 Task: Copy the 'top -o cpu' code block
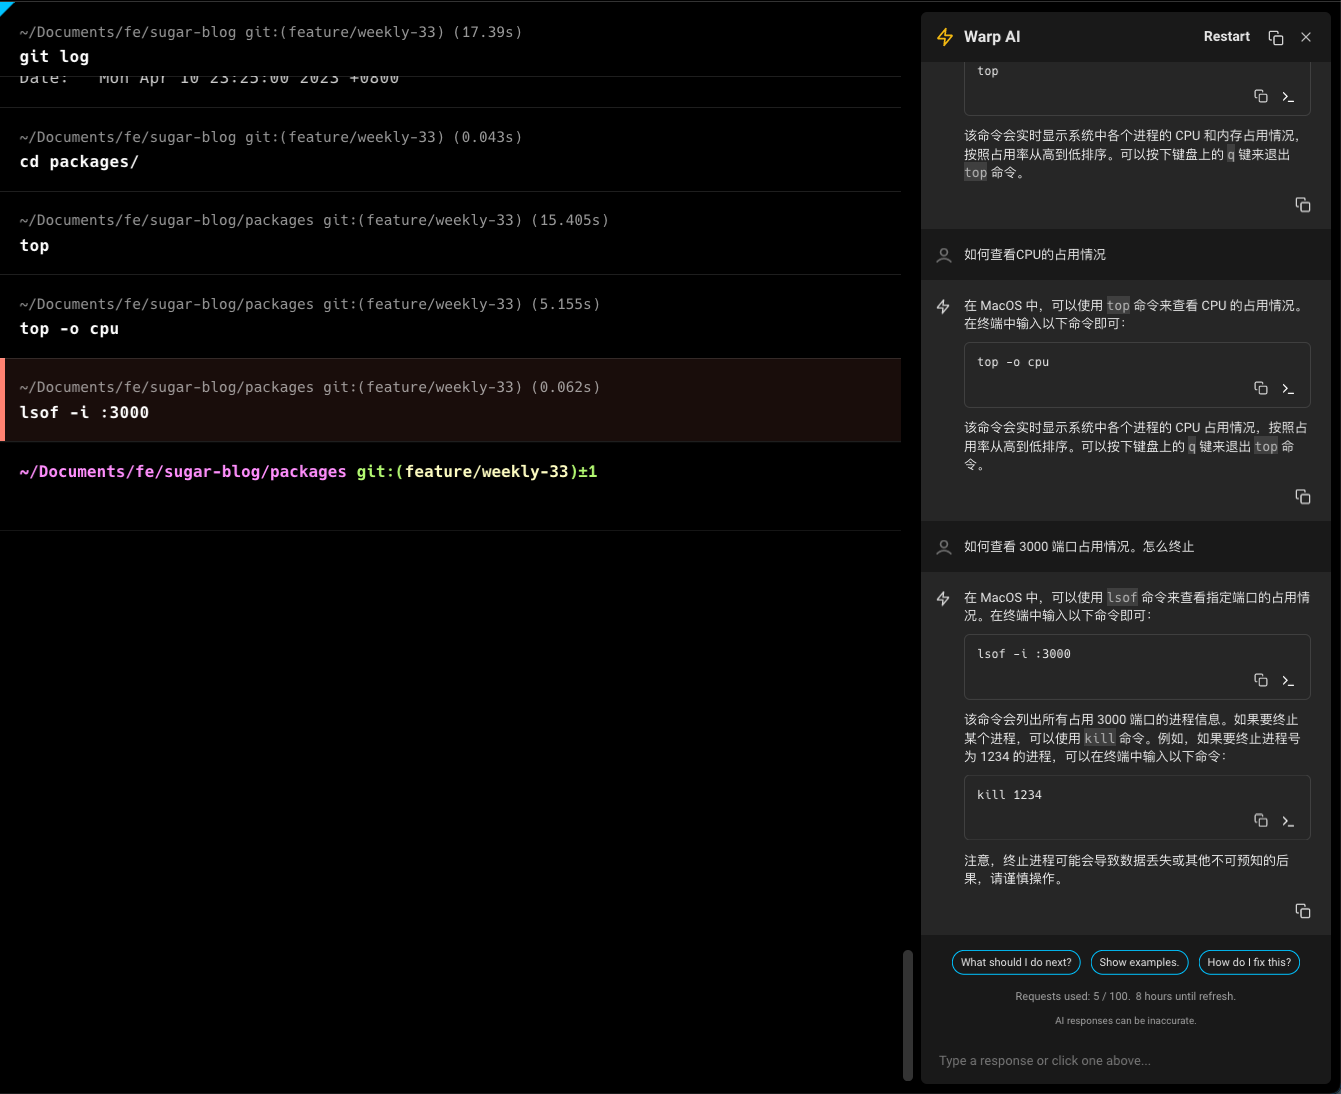(1261, 388)
